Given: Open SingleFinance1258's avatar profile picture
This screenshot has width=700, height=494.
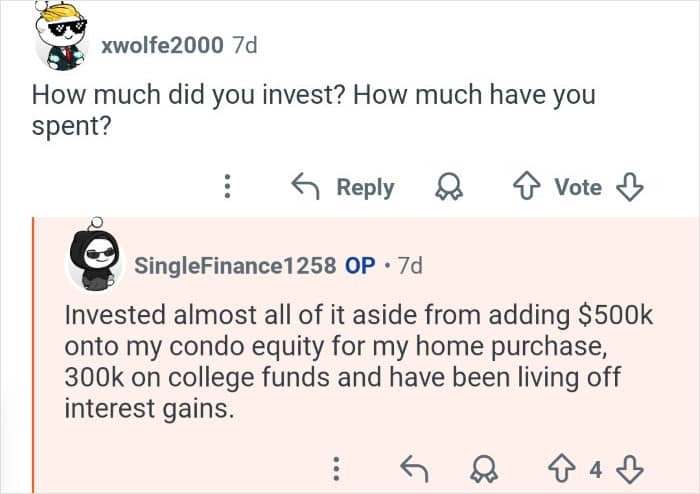Looking at the screenshot, I should click(94, 265).
